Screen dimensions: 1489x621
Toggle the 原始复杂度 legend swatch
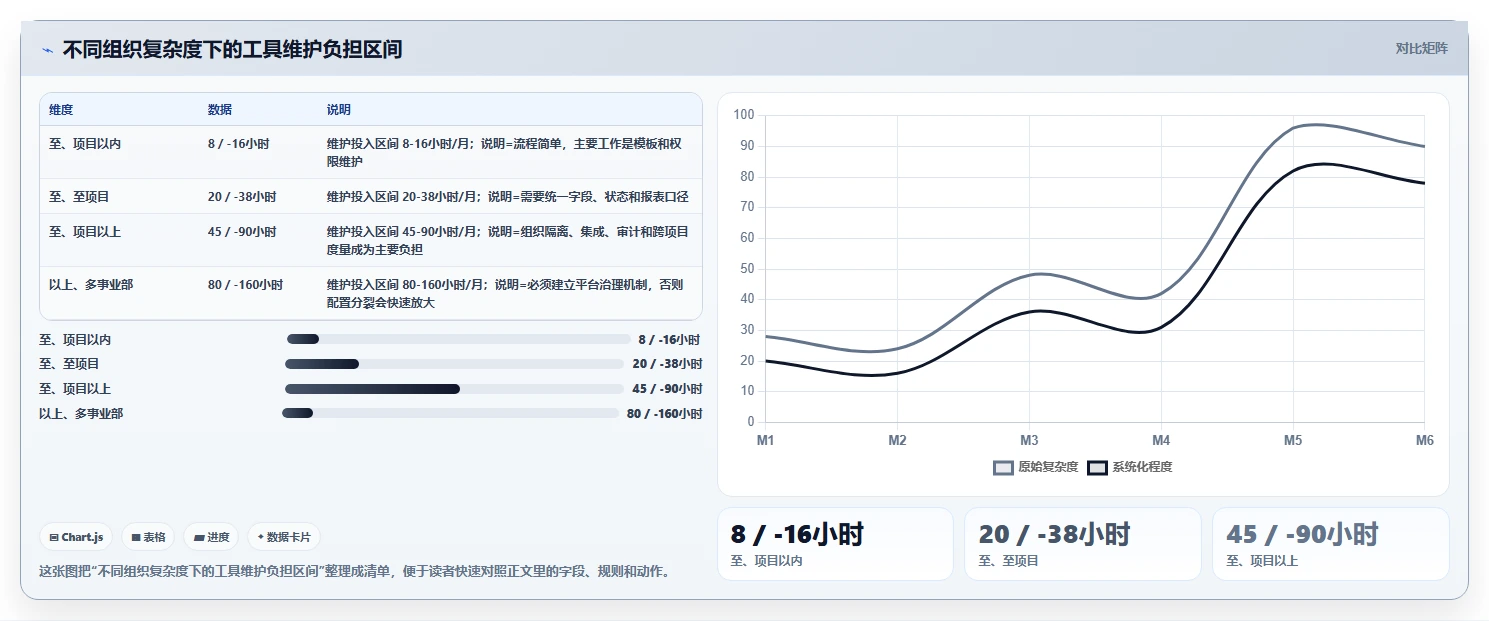(x=1004, y=467)
